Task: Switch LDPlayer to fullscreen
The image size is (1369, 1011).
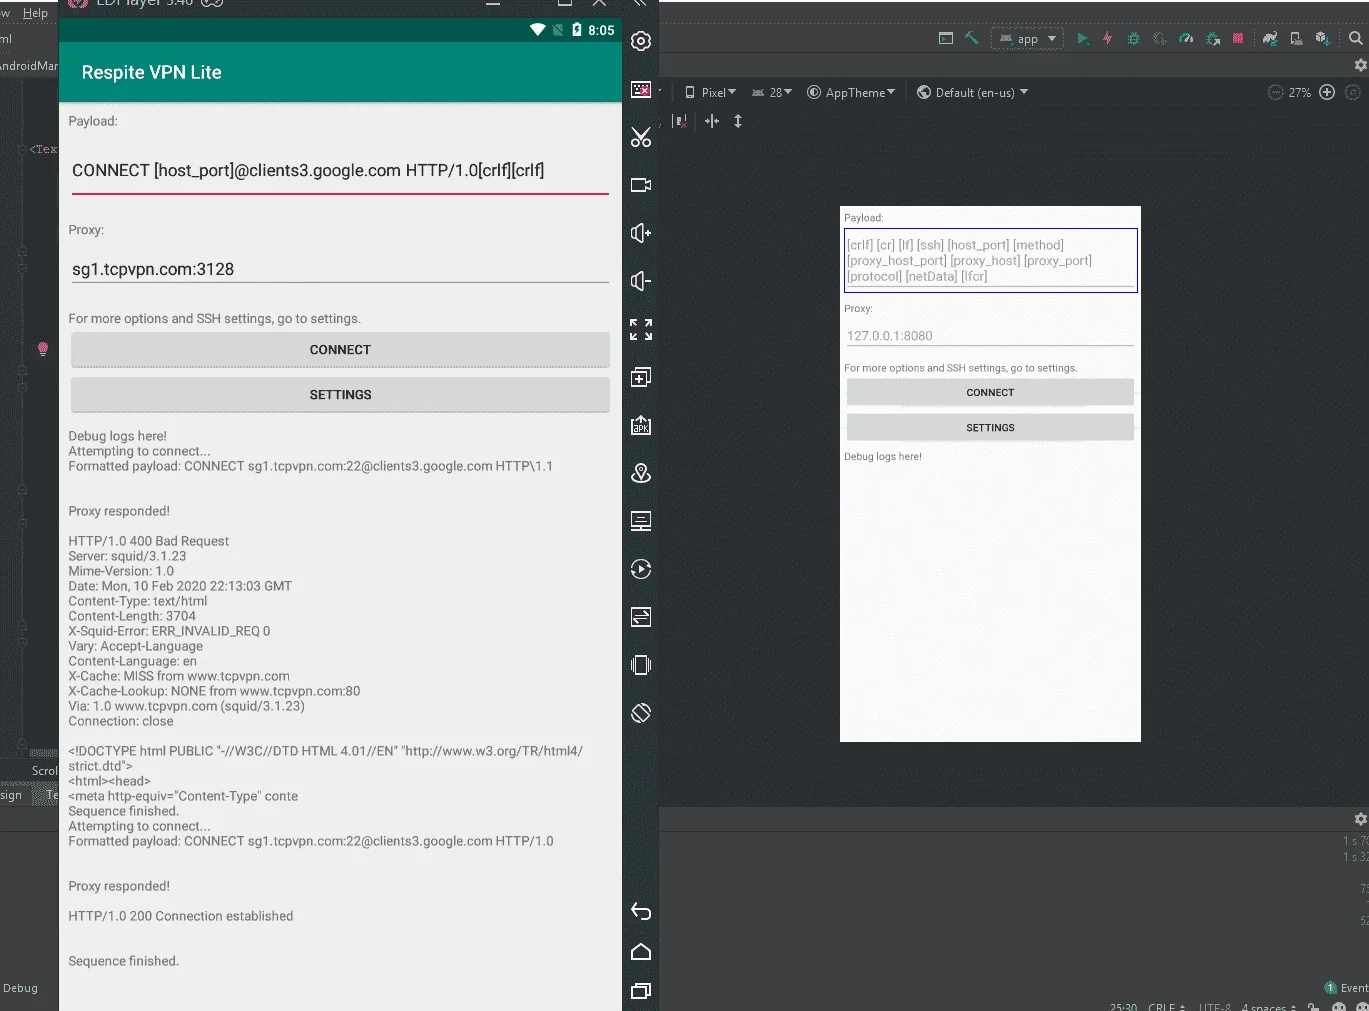Action: pyautogui.click(x=641, y=329)
